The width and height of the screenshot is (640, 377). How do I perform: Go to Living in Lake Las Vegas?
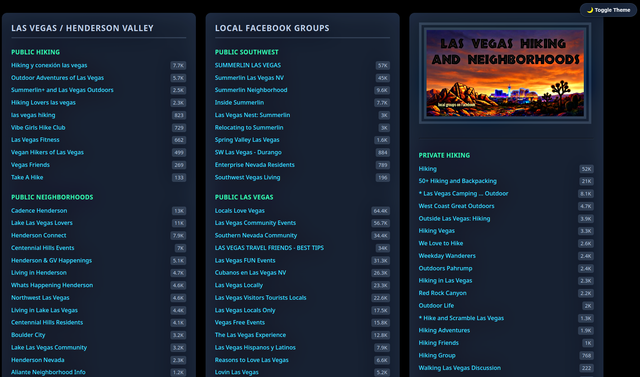(x=44, y=310)
